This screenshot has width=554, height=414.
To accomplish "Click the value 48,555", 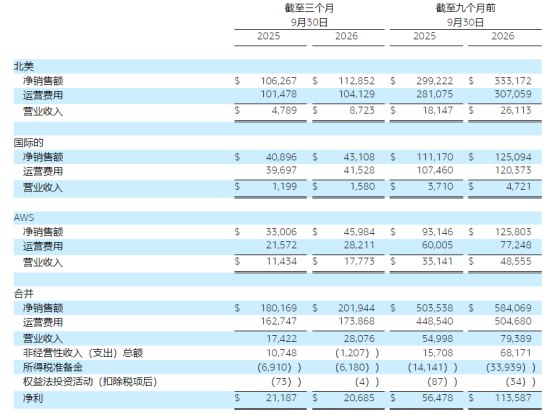I will (x=515, y=262).
